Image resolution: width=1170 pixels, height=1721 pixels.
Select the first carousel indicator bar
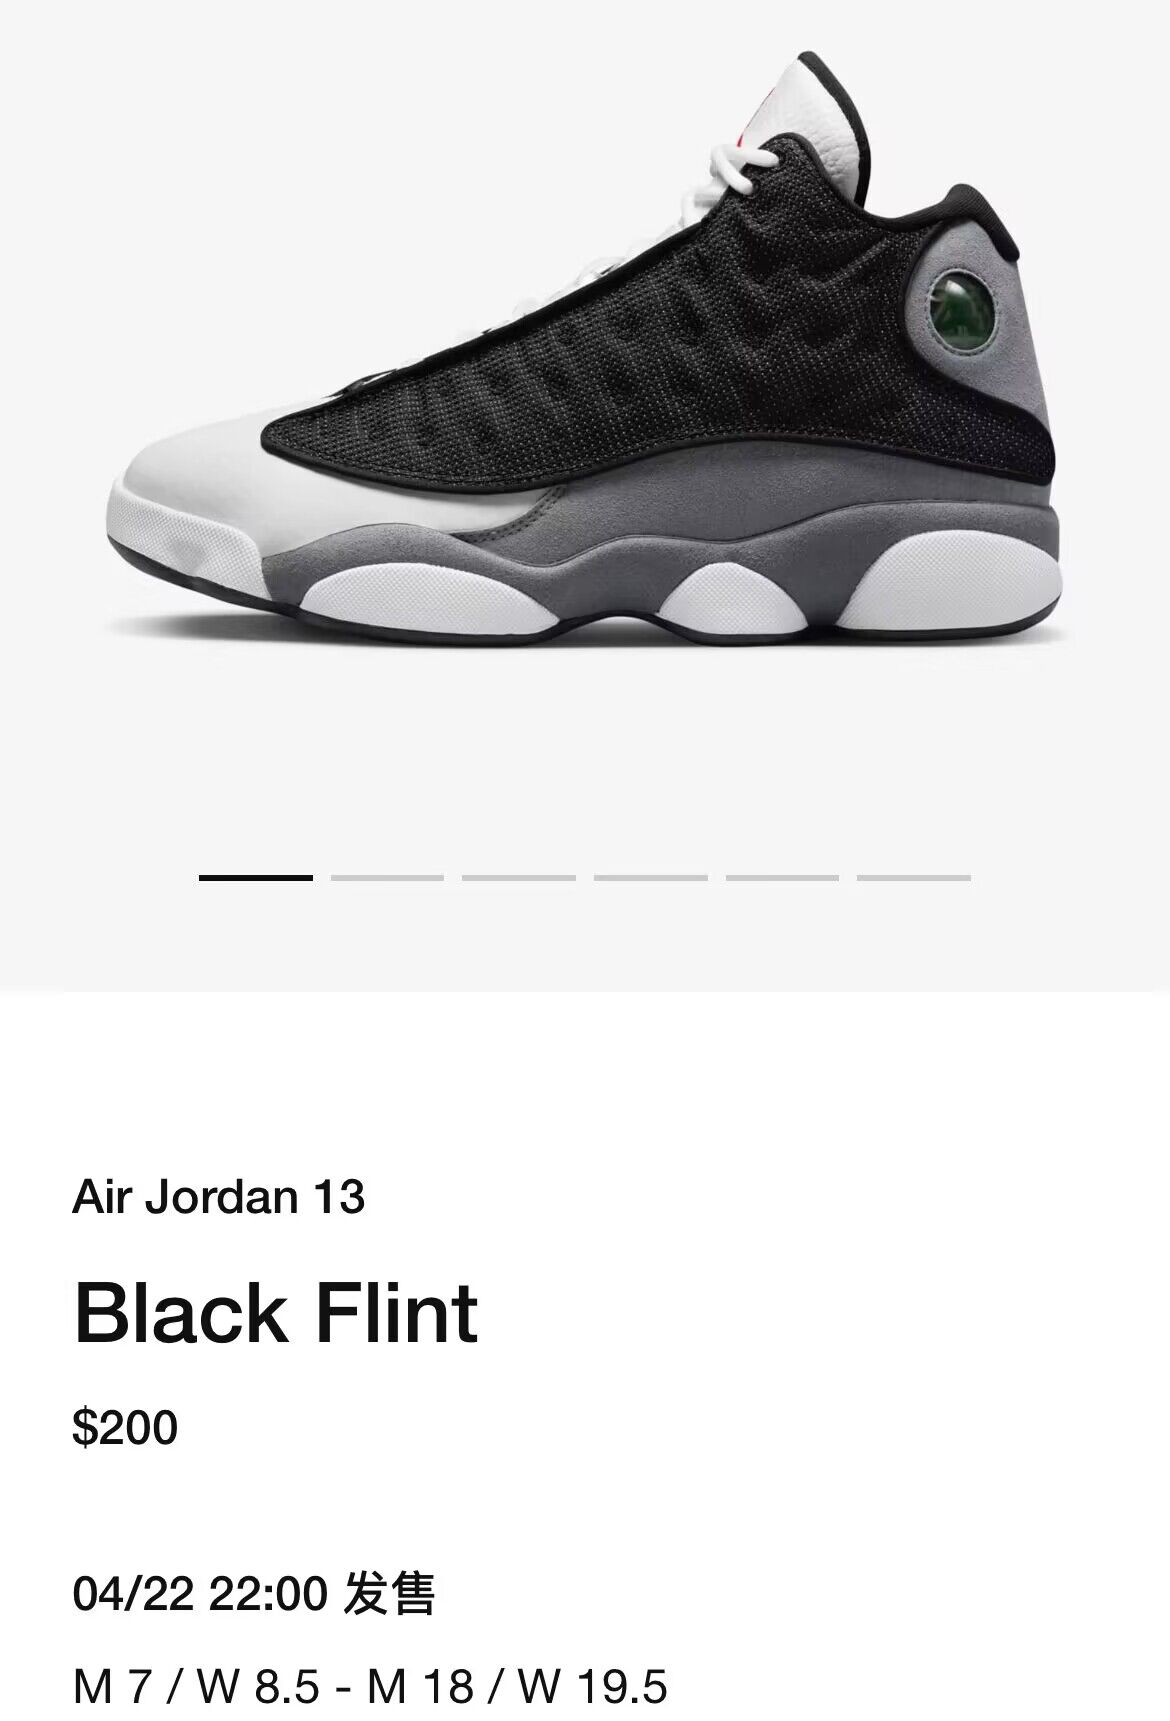tap(256, 877)
